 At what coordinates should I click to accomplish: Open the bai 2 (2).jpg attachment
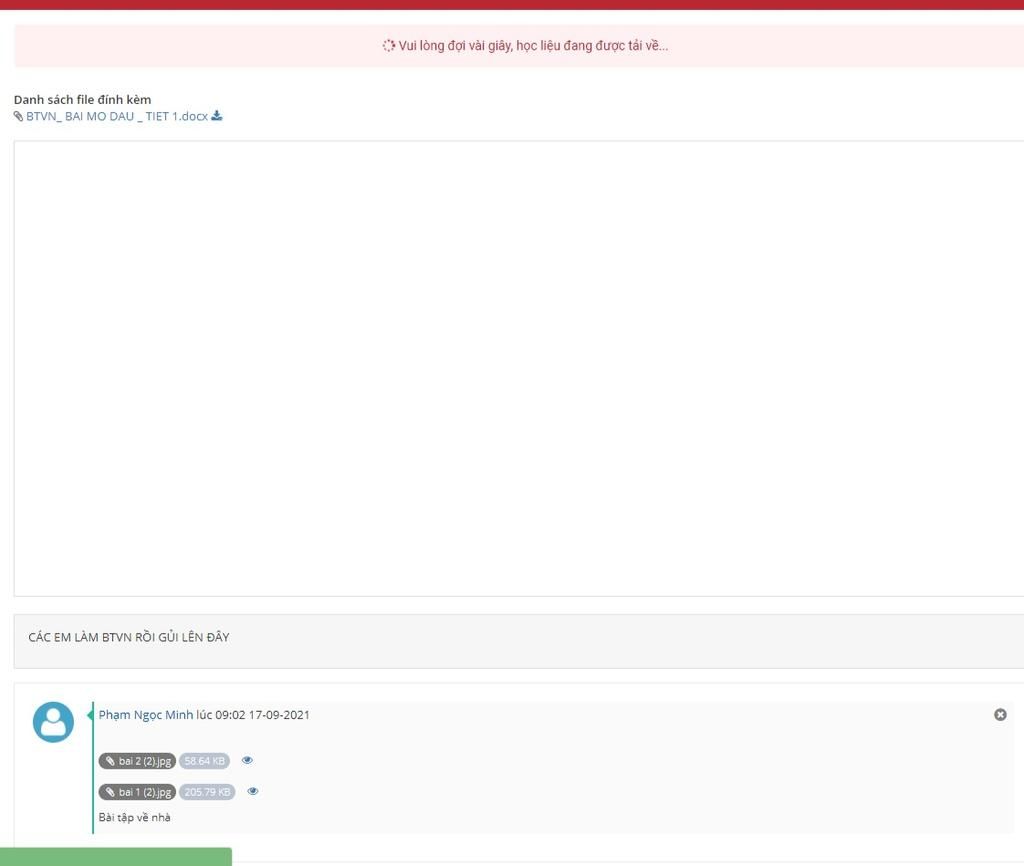tap(137, 761)
